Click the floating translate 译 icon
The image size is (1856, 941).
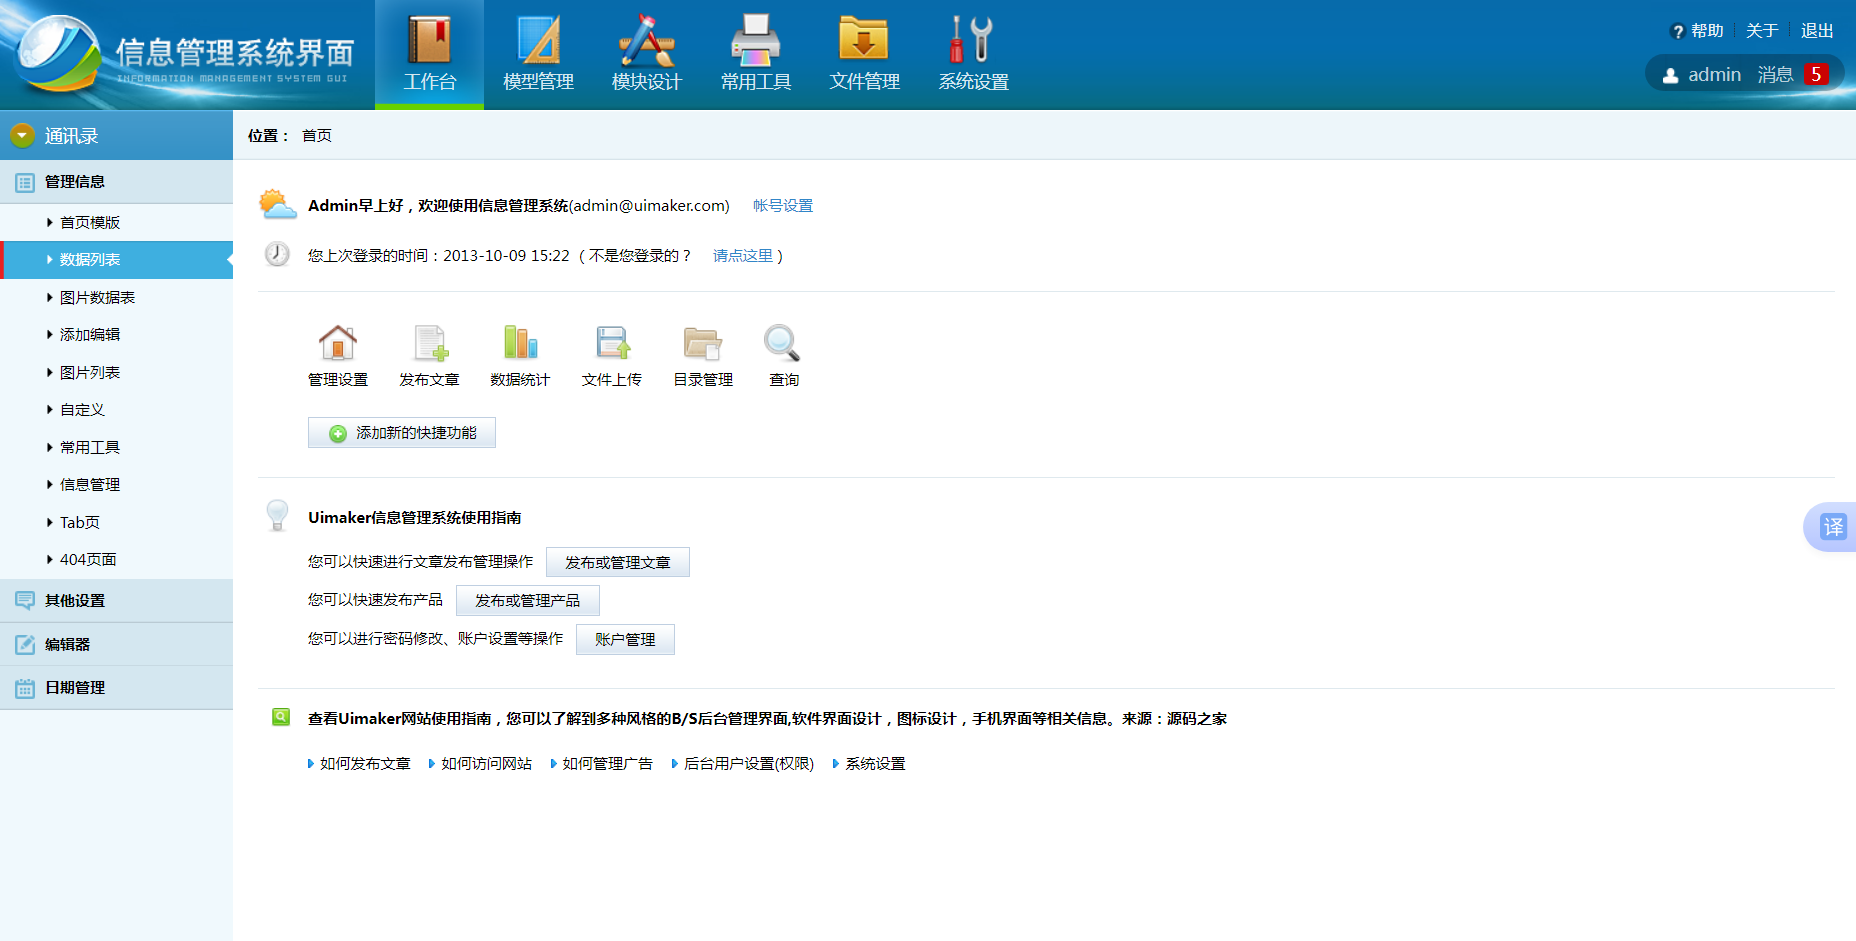[x=1832, y=527]
